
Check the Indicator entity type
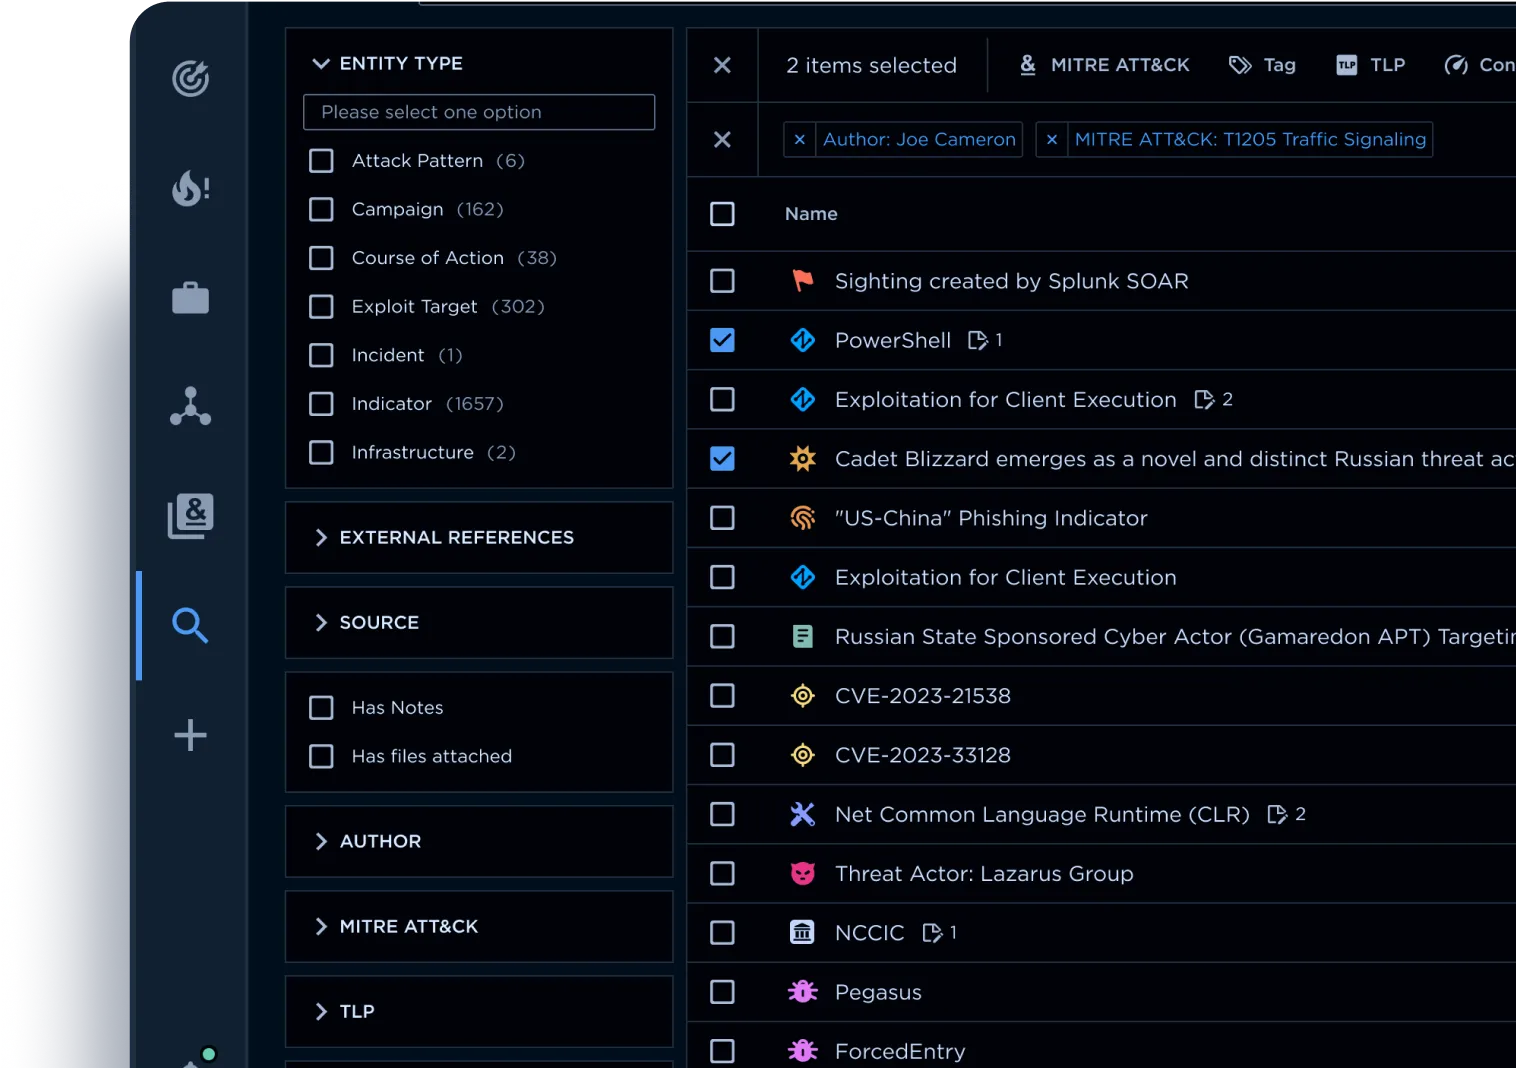click(321, 404)
